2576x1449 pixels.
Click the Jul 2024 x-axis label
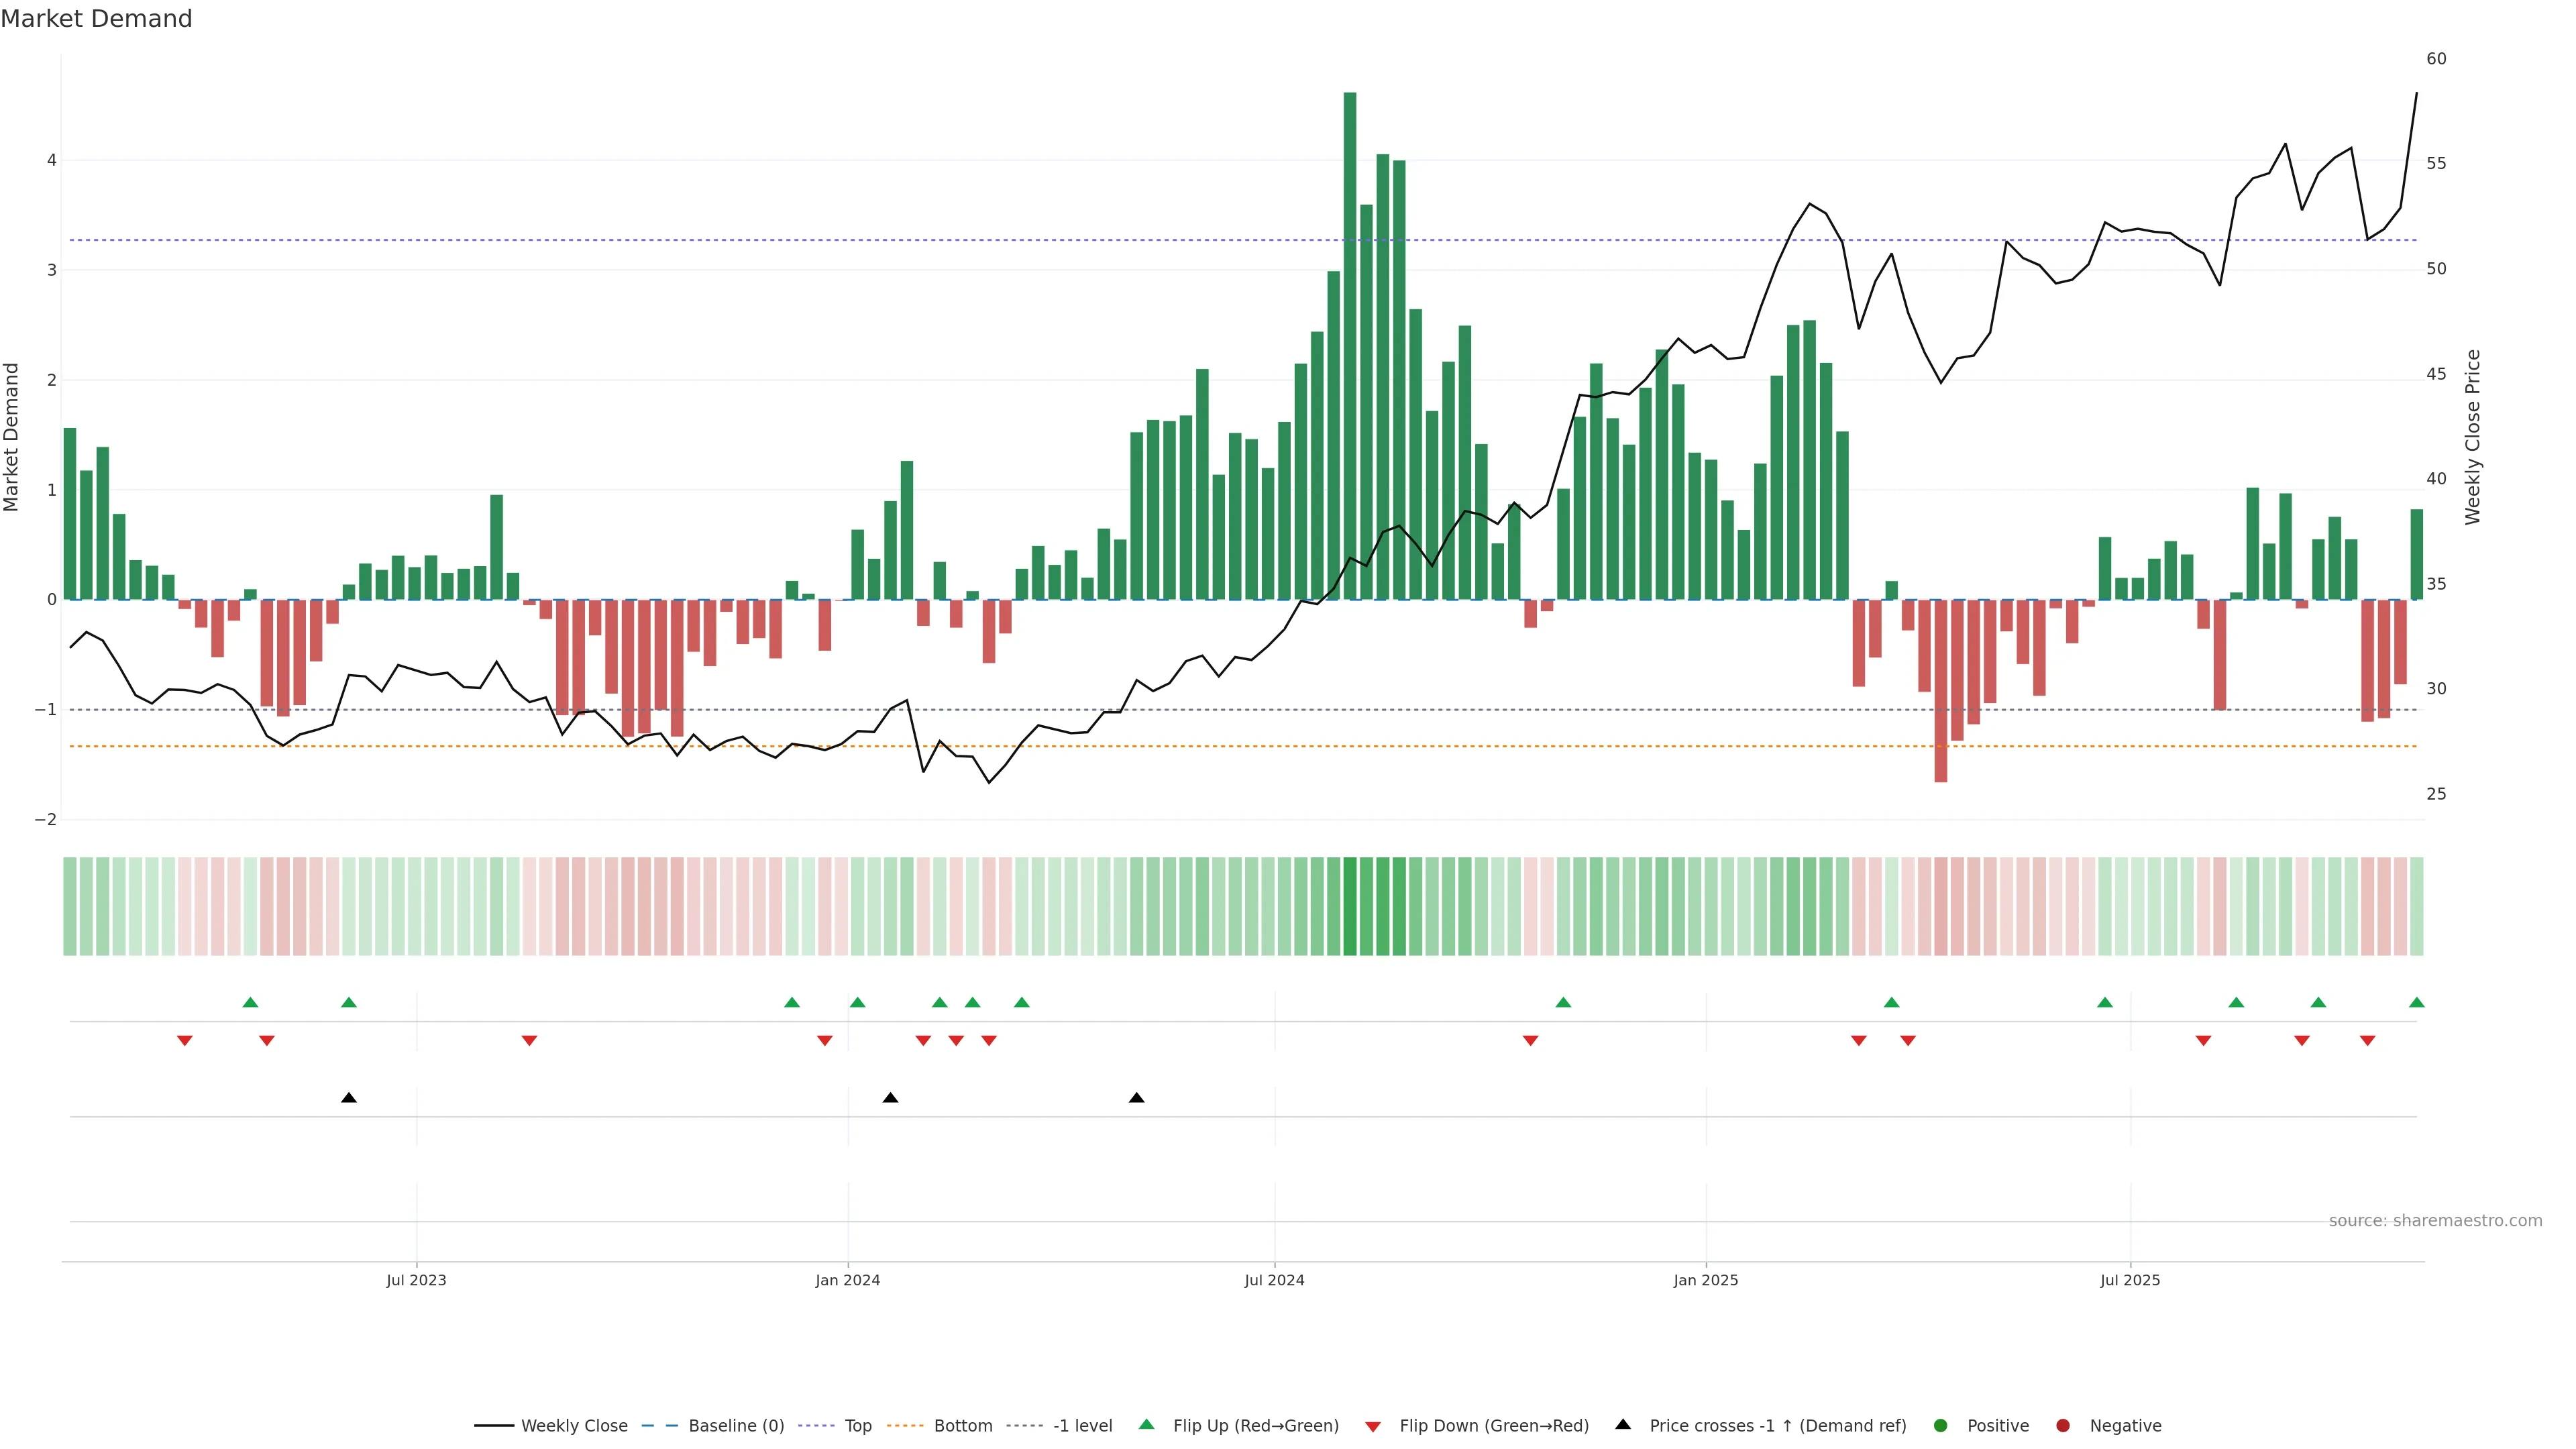(x=1274, y=1280)
